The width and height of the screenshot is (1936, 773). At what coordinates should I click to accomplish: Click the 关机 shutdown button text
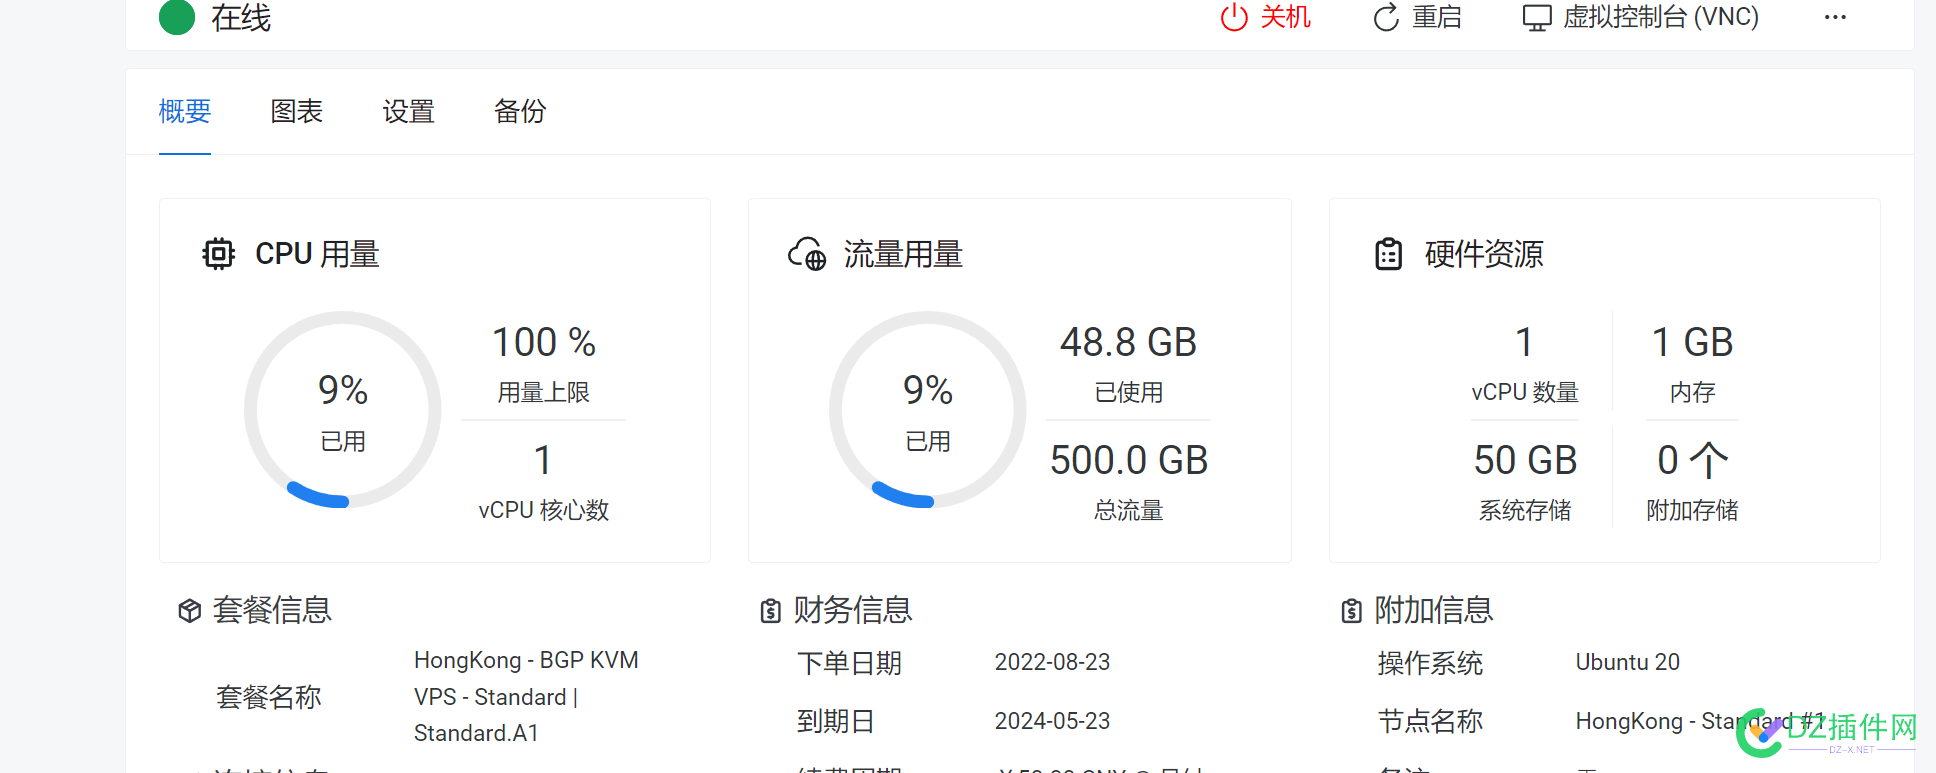point(1285,17)
